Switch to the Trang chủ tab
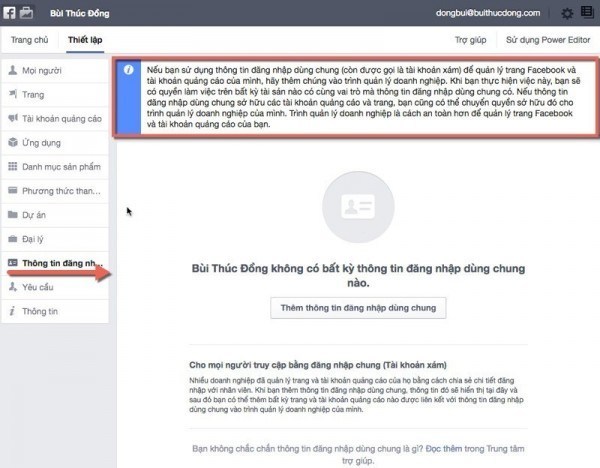 [x=30, y=39]
